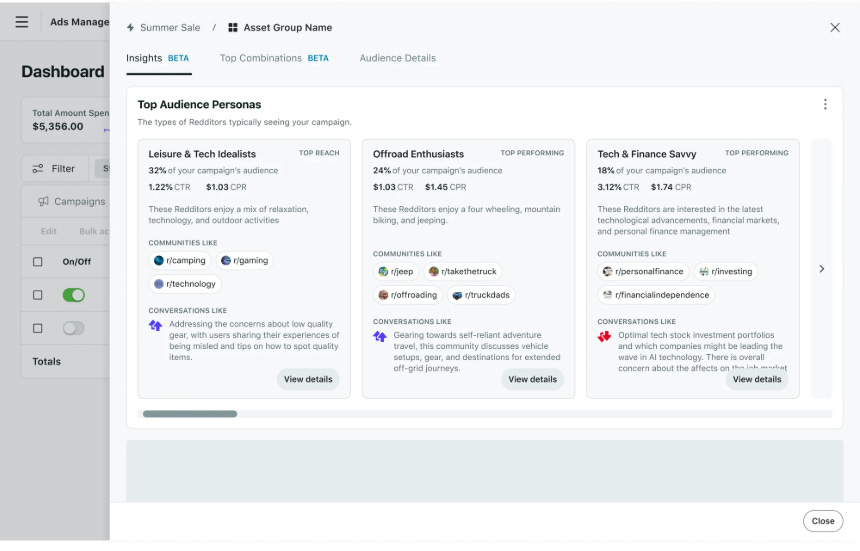
Task: Click the upvote arrows icon in Offroad Enthusiasts
Action: point(380,337)
